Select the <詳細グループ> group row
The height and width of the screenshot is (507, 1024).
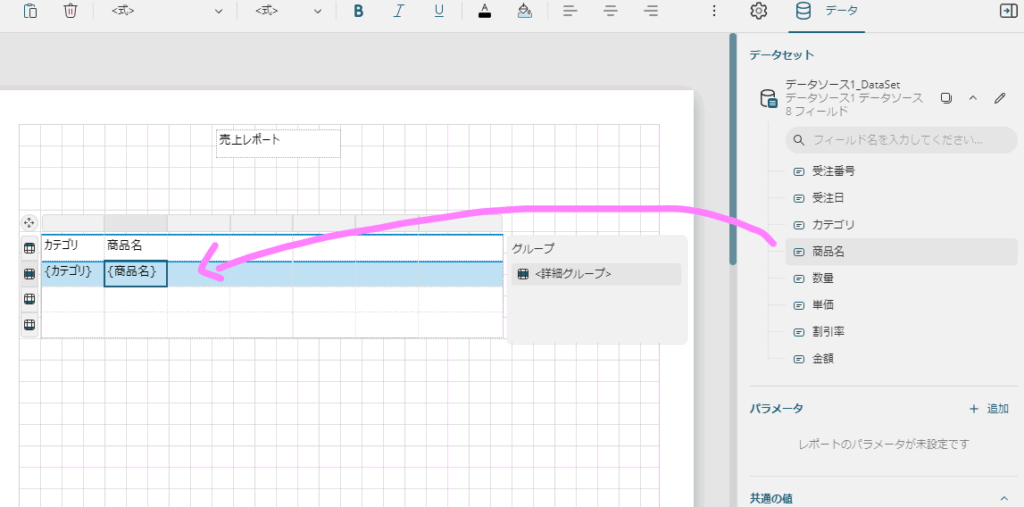coord(596,274)
